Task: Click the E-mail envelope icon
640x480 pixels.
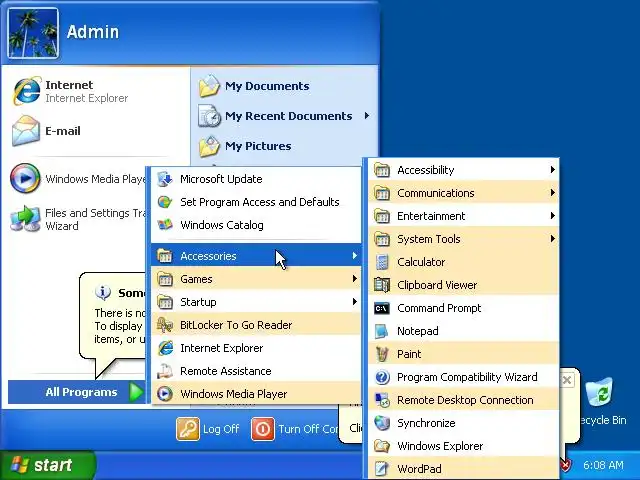Action: [26, 131]
